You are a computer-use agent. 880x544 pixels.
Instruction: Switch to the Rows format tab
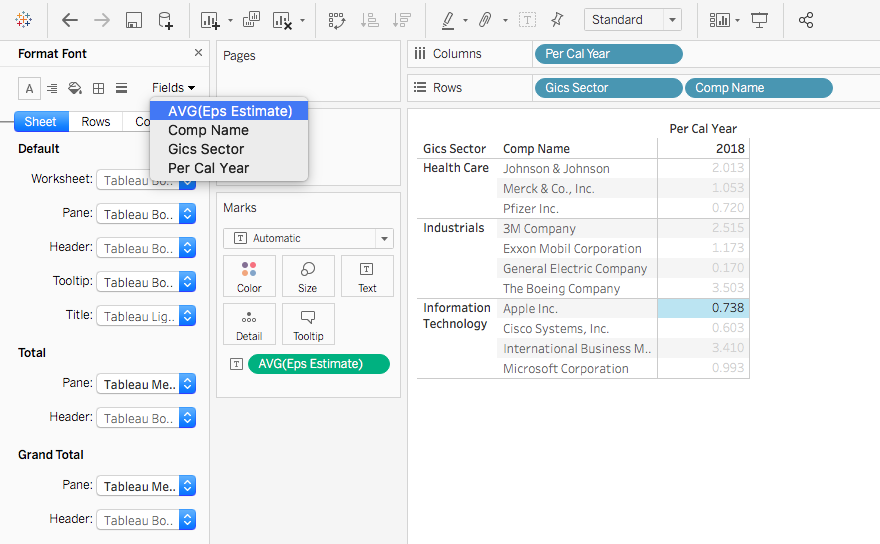[96, 122]
